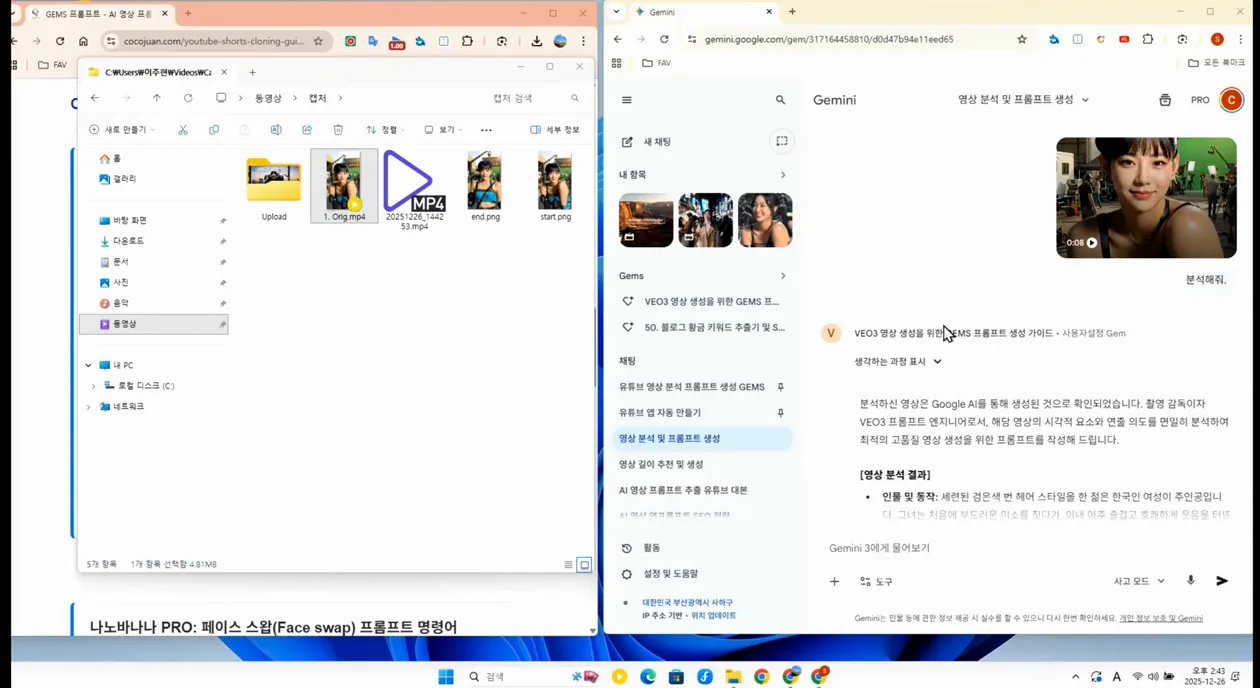Open temporary chat dashed-square icon in Gemini

pyautogui.click(x=782, y=141)
